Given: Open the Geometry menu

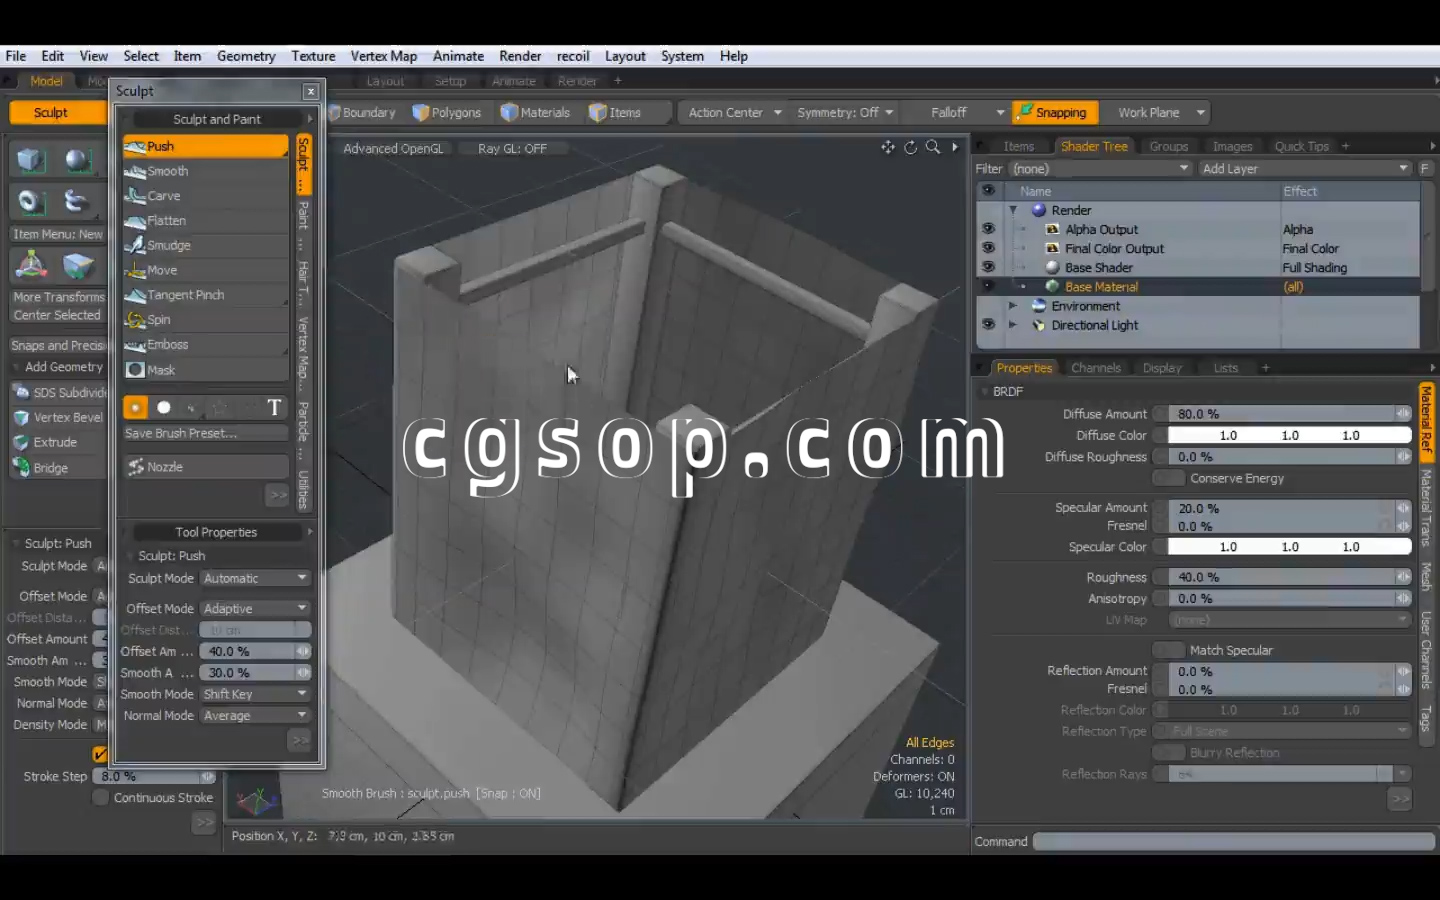Looking at the screenshot, I should 246,56.
